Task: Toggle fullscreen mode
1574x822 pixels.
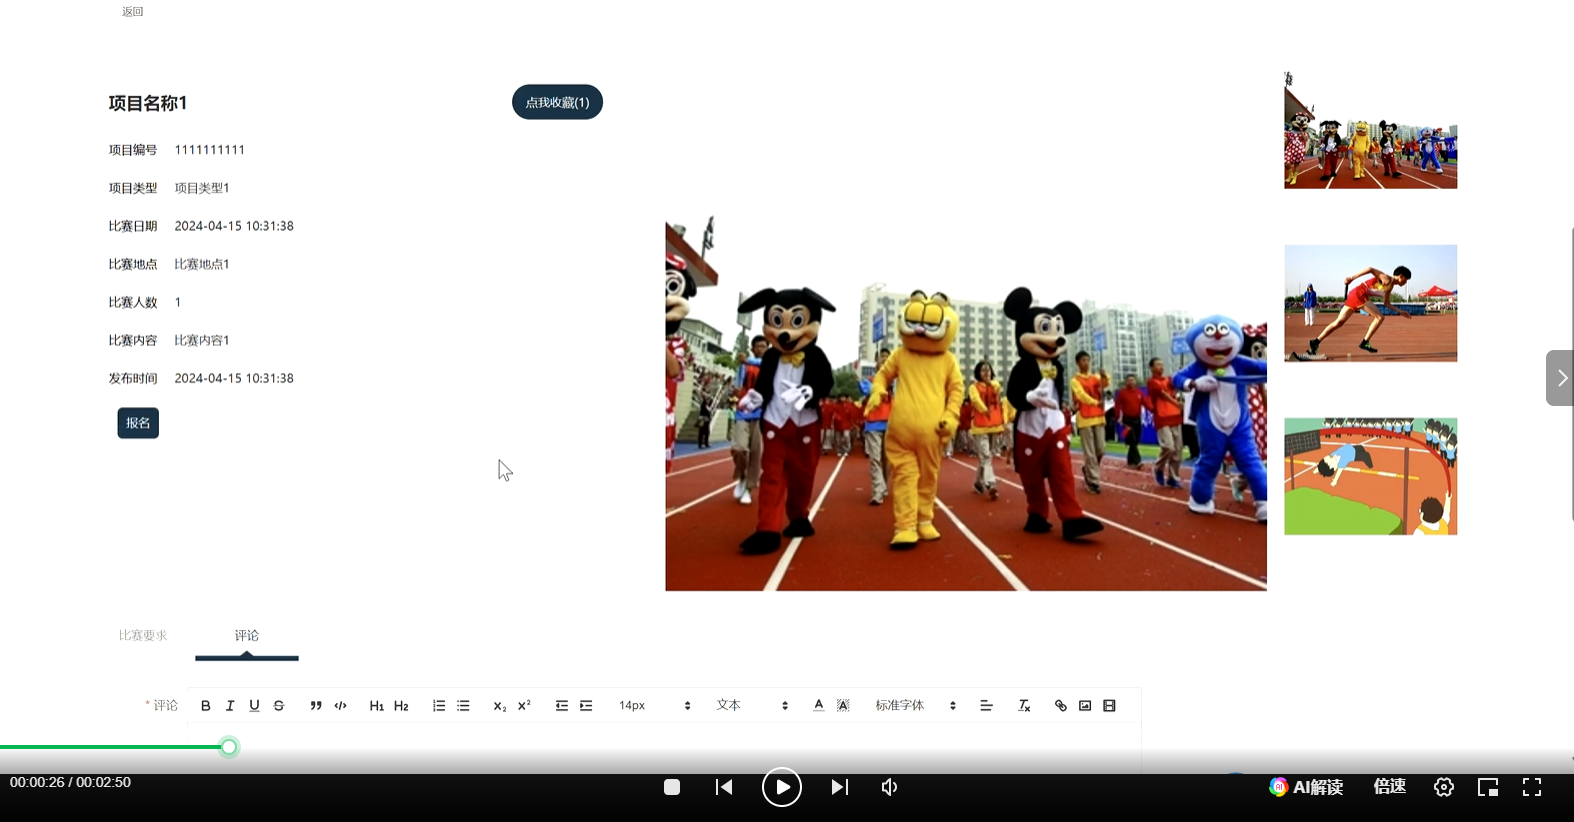Action: 1532,787
